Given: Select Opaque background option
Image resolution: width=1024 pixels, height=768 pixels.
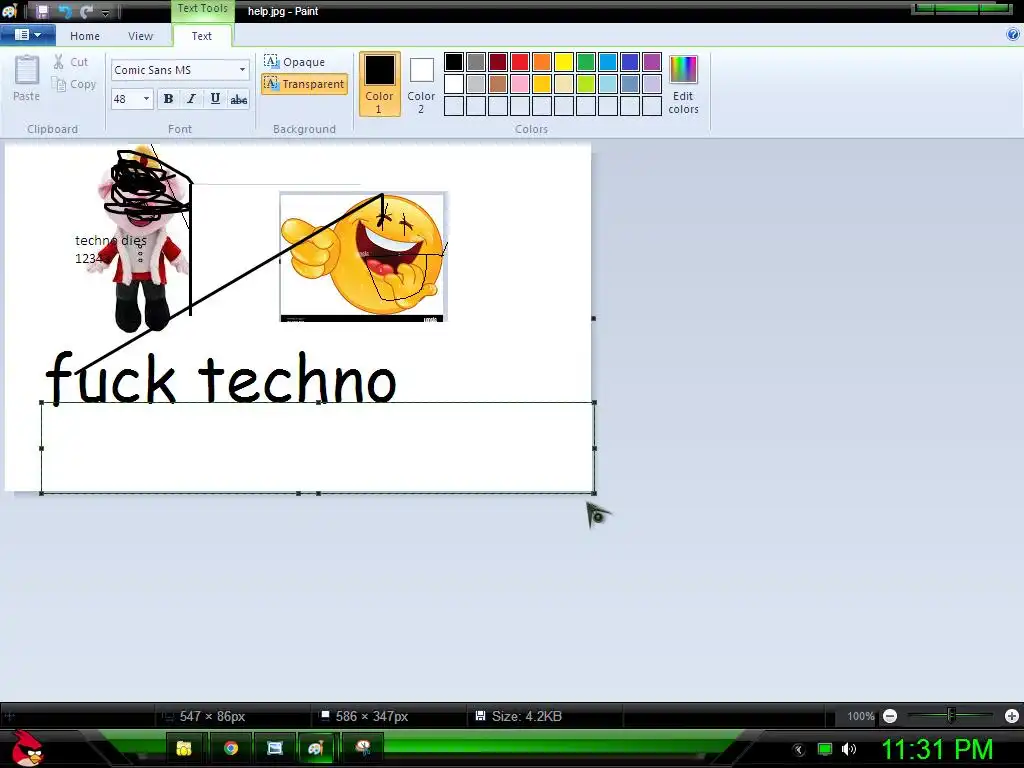Looking at the screenshot, I should pos(295,61).
